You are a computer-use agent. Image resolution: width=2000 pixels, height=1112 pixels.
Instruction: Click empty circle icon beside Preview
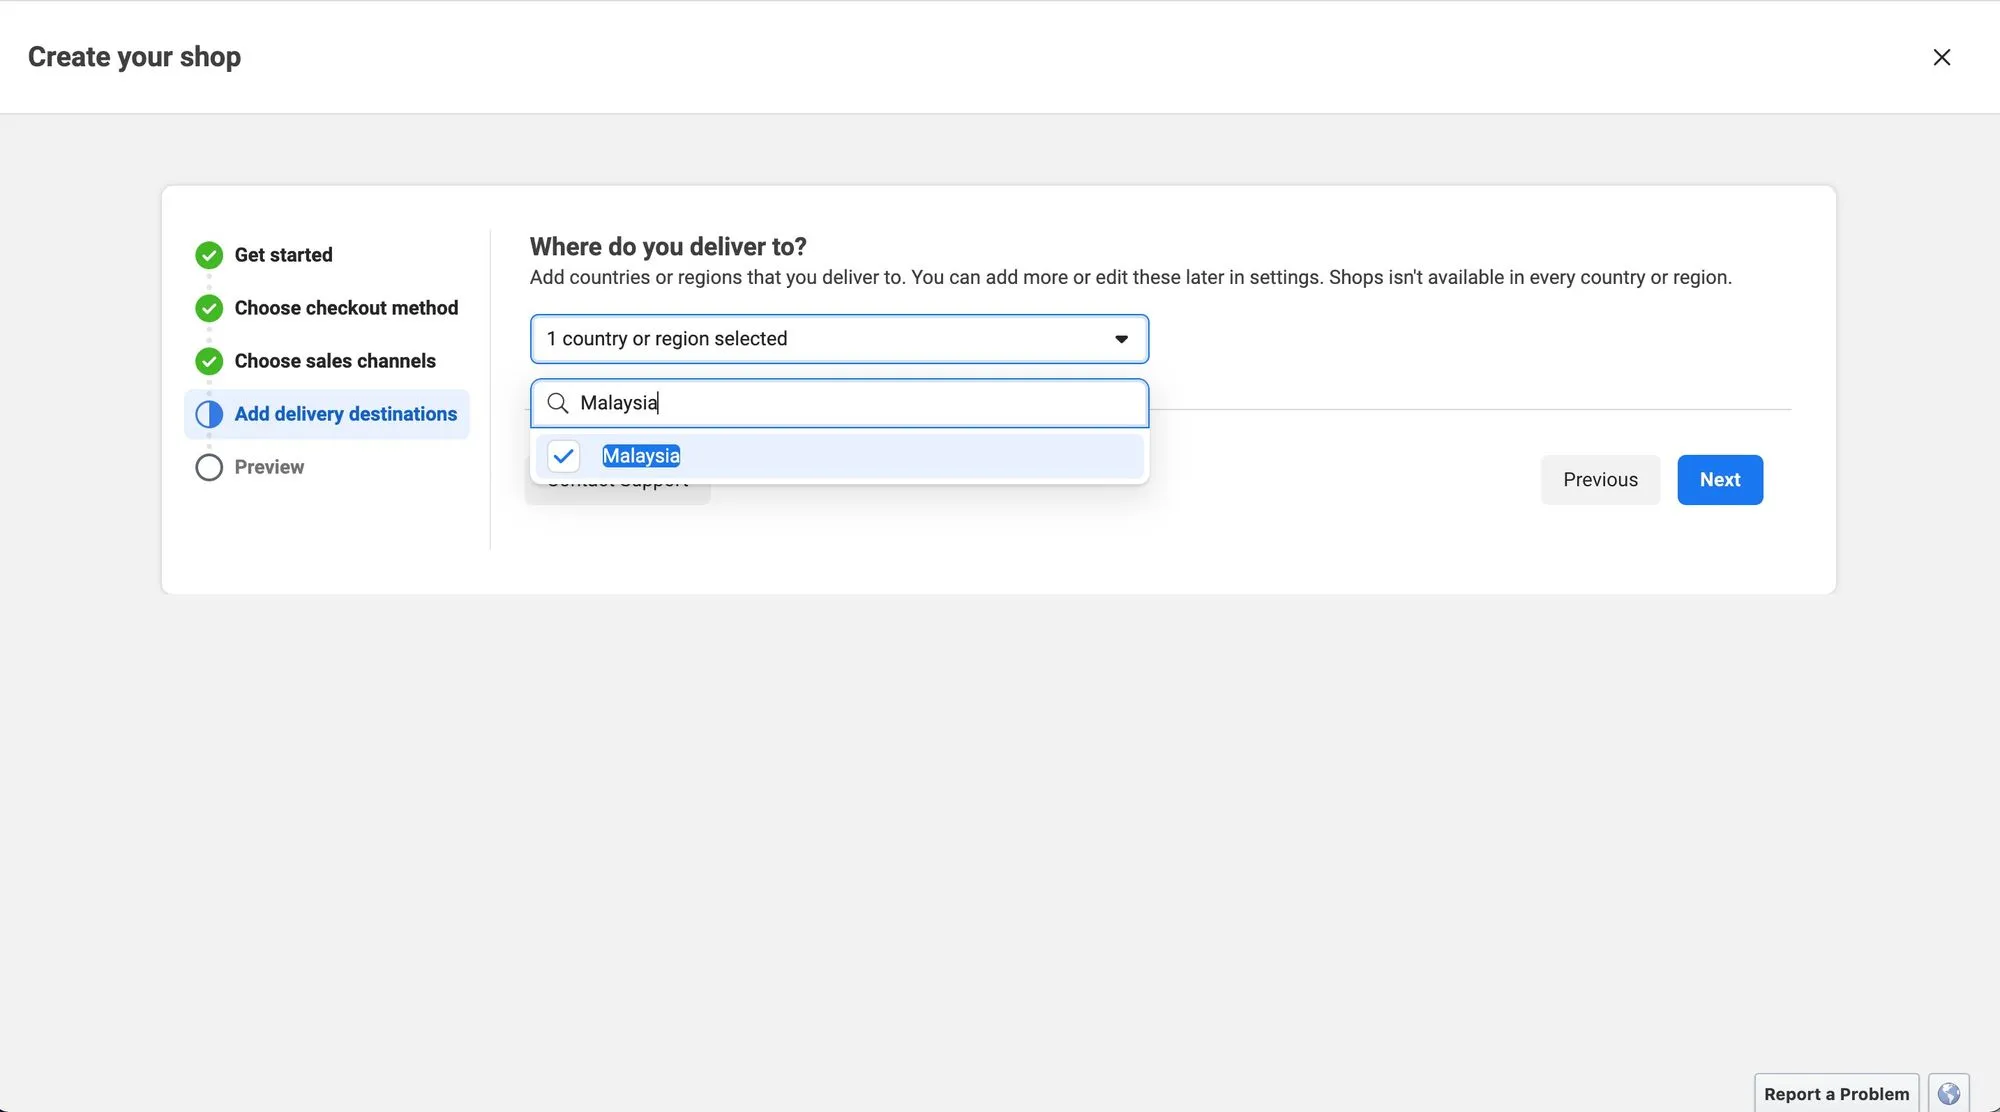[209, 467]
